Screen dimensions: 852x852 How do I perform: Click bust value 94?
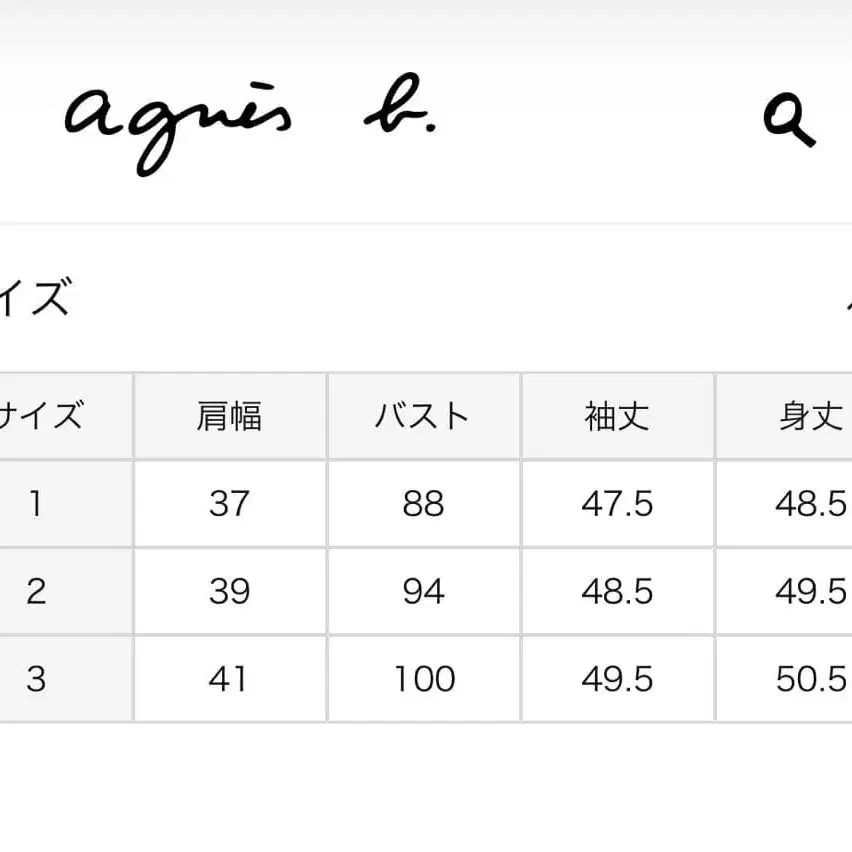pos(423,592)
